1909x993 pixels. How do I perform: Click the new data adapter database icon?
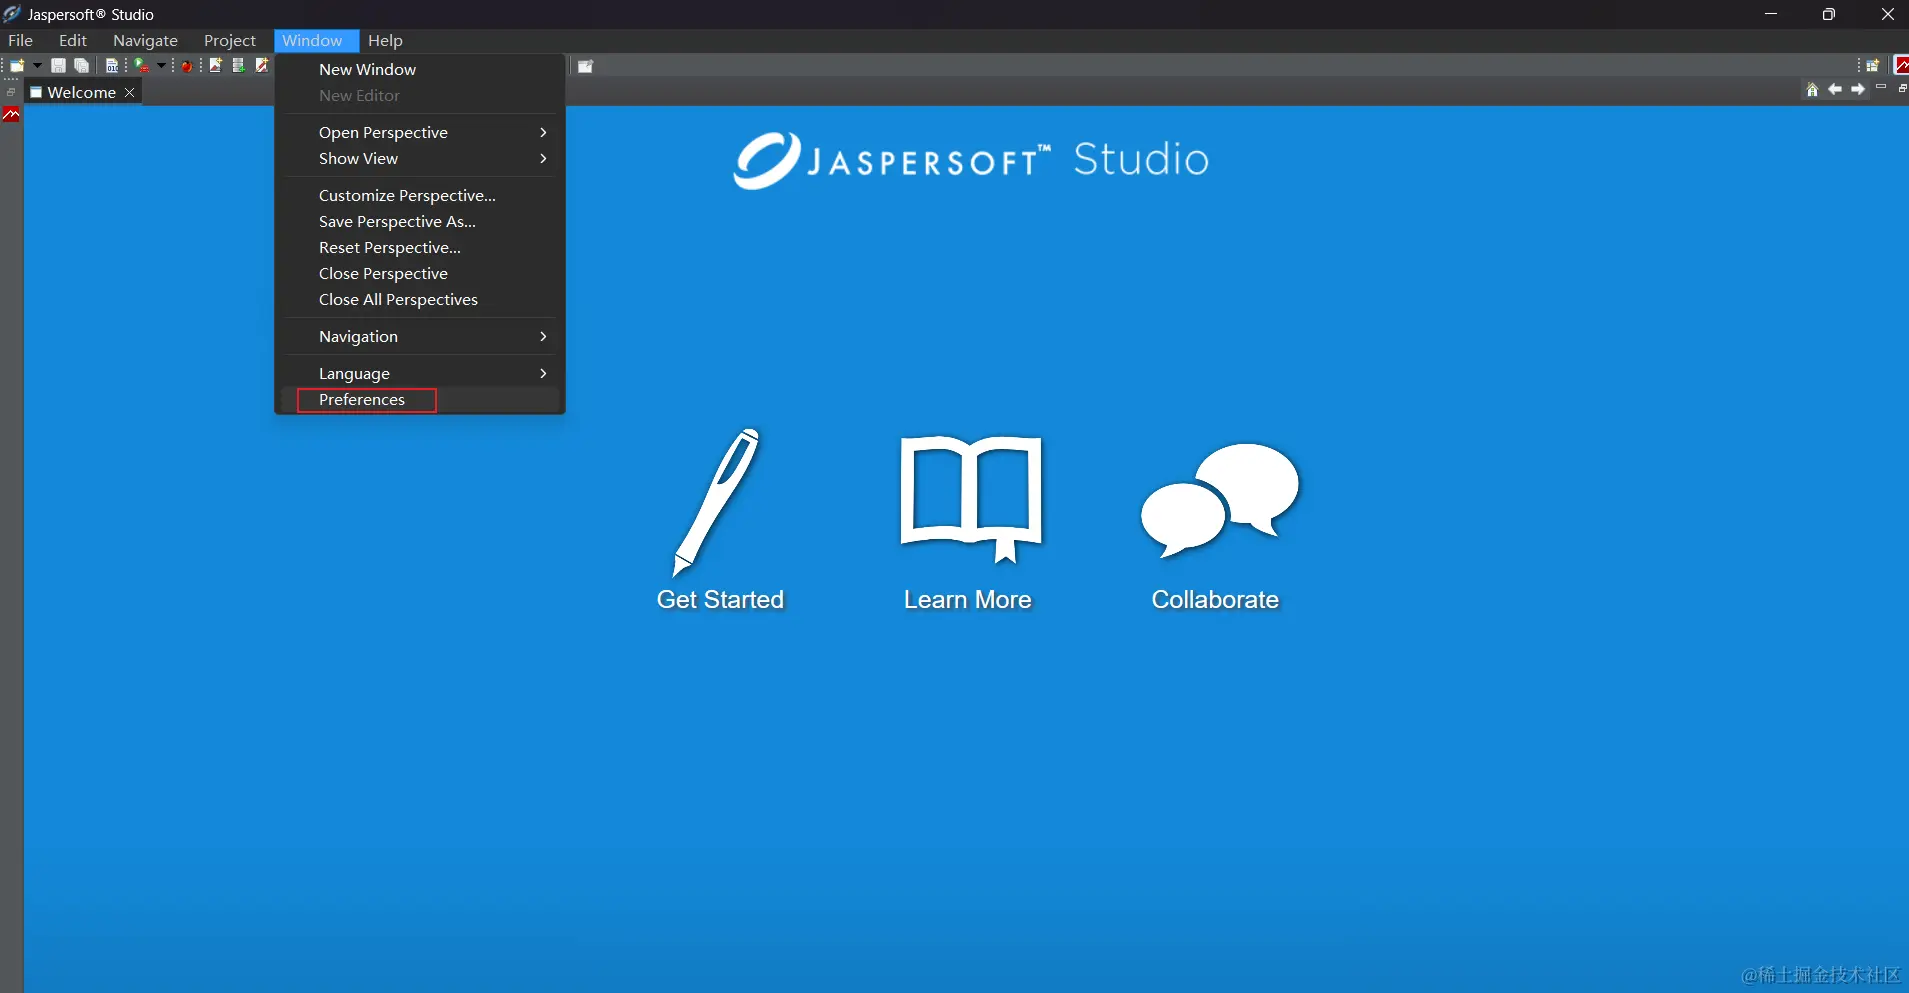(239, 66)
